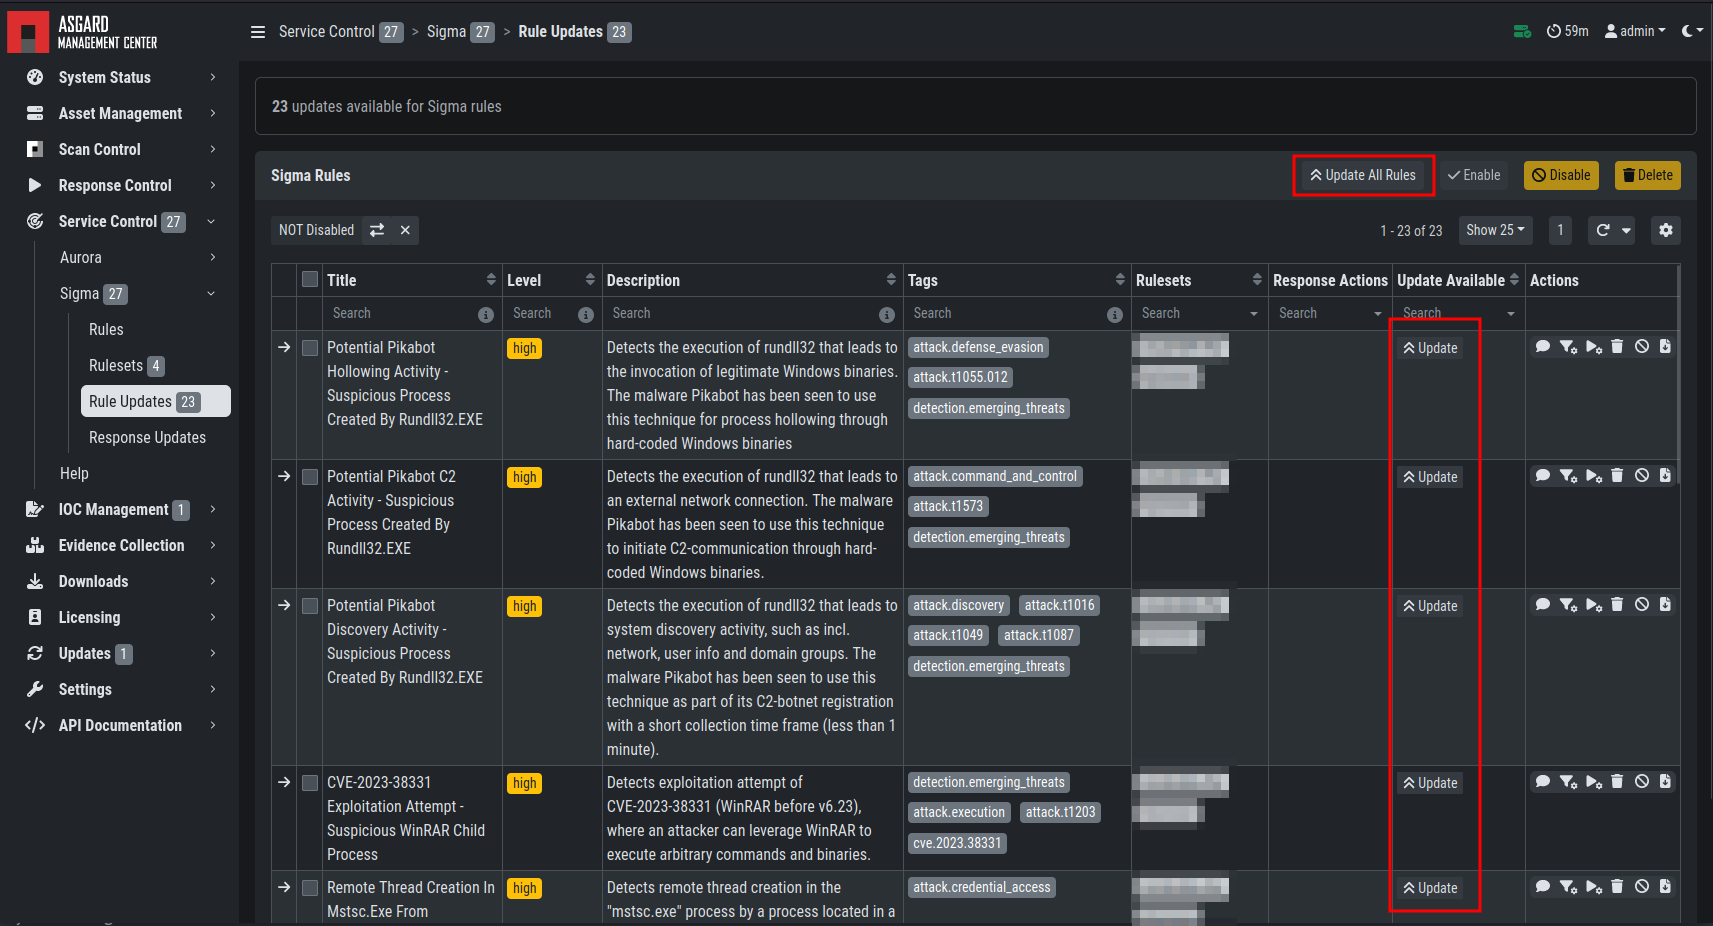Sort the table by Level column
This screenshot has height=926, width=1713.
pos(551,280)
